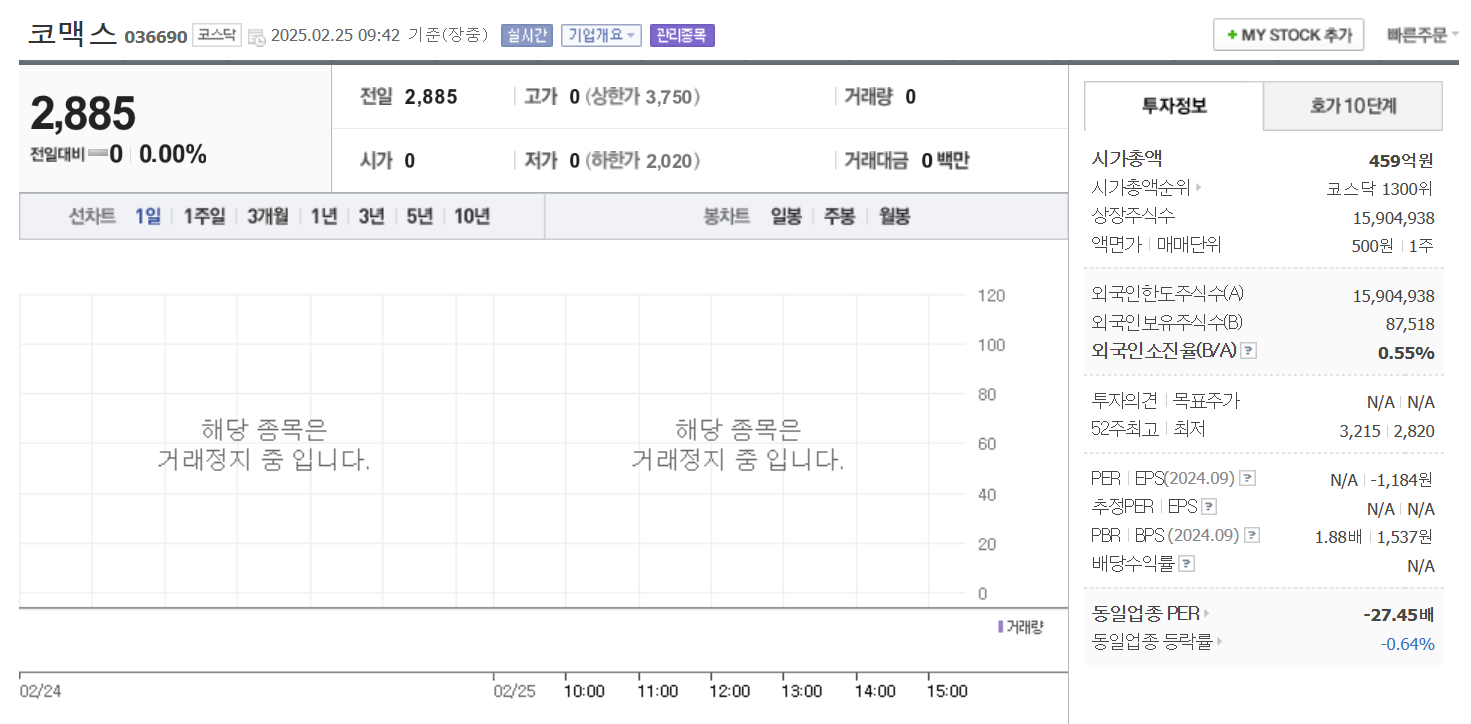Click the 코스닥 market badge next to 036690
This screenshot has height=724, width=1471.
pyautogui.click(x=216, y=33)
